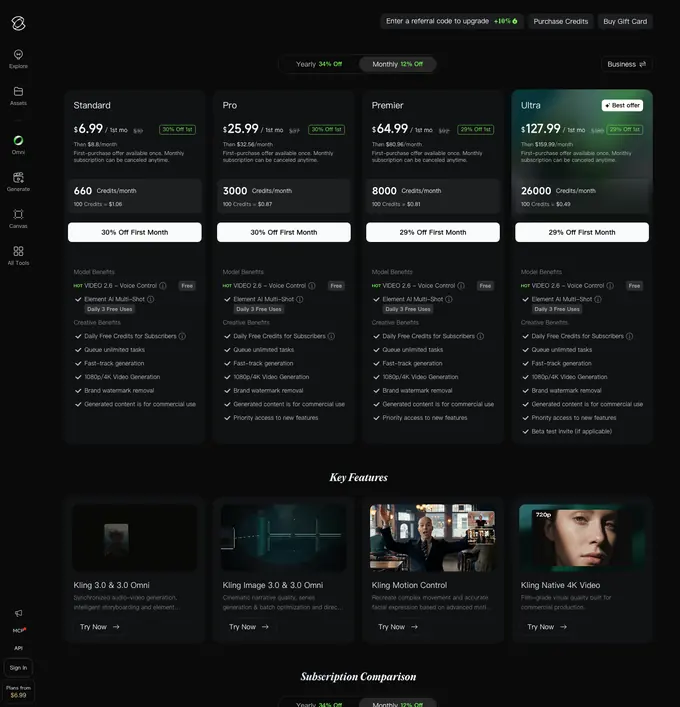Click the announcements megaphone icon
Image resolution: width=680 pixels, height=707 pixels.
click(x=18, y=613)
